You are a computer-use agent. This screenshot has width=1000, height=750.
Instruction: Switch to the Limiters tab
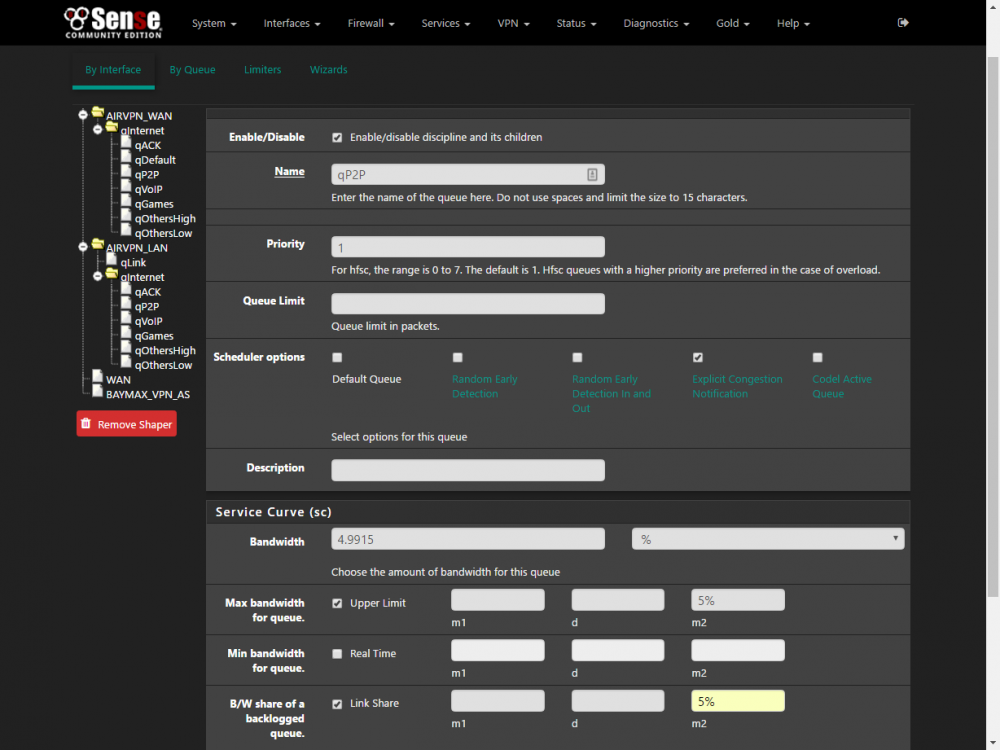click(x=262, y=70)
